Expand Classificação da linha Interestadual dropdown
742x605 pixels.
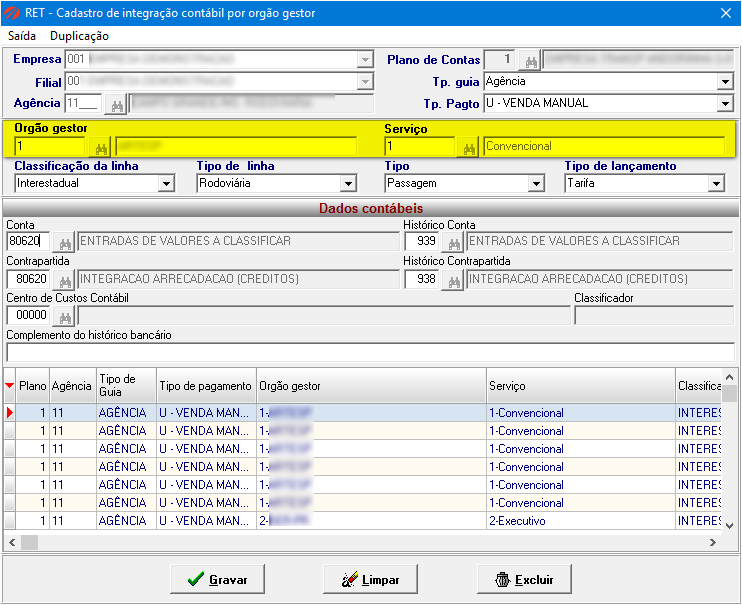(x=166, y=184)
